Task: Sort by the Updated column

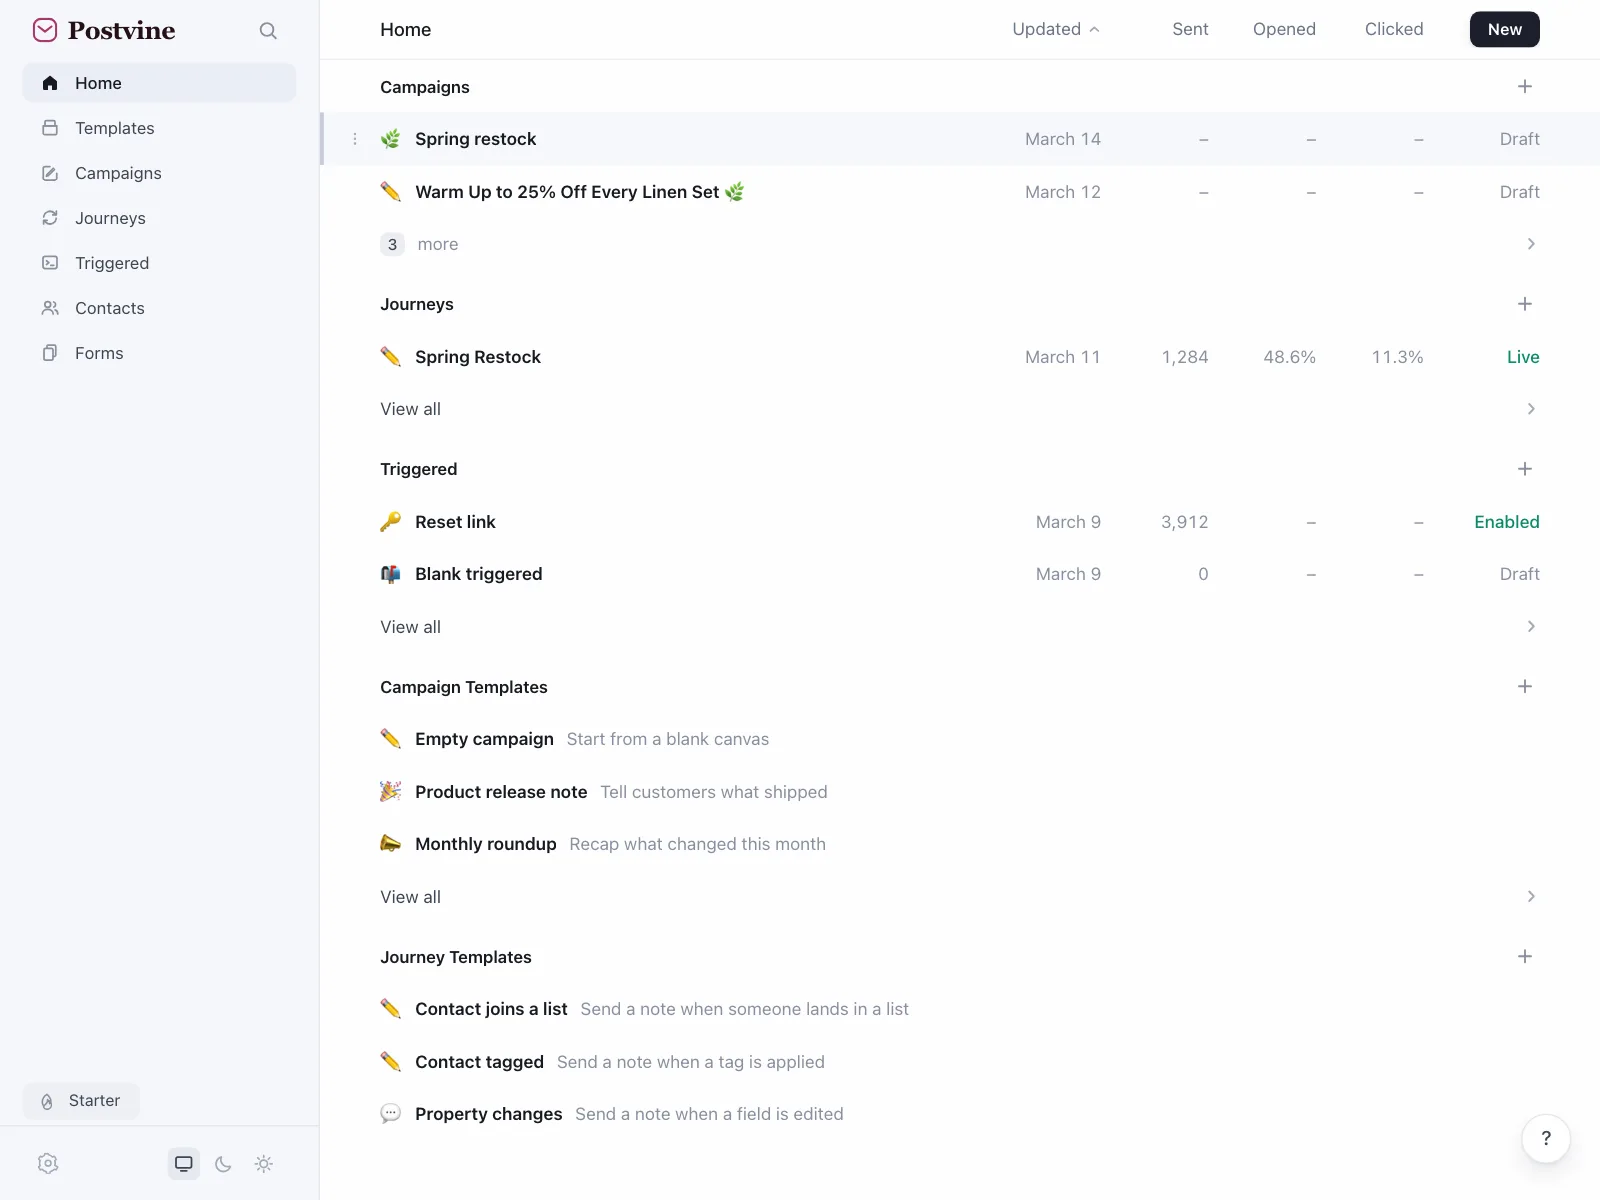Action: coord(1056,29)
